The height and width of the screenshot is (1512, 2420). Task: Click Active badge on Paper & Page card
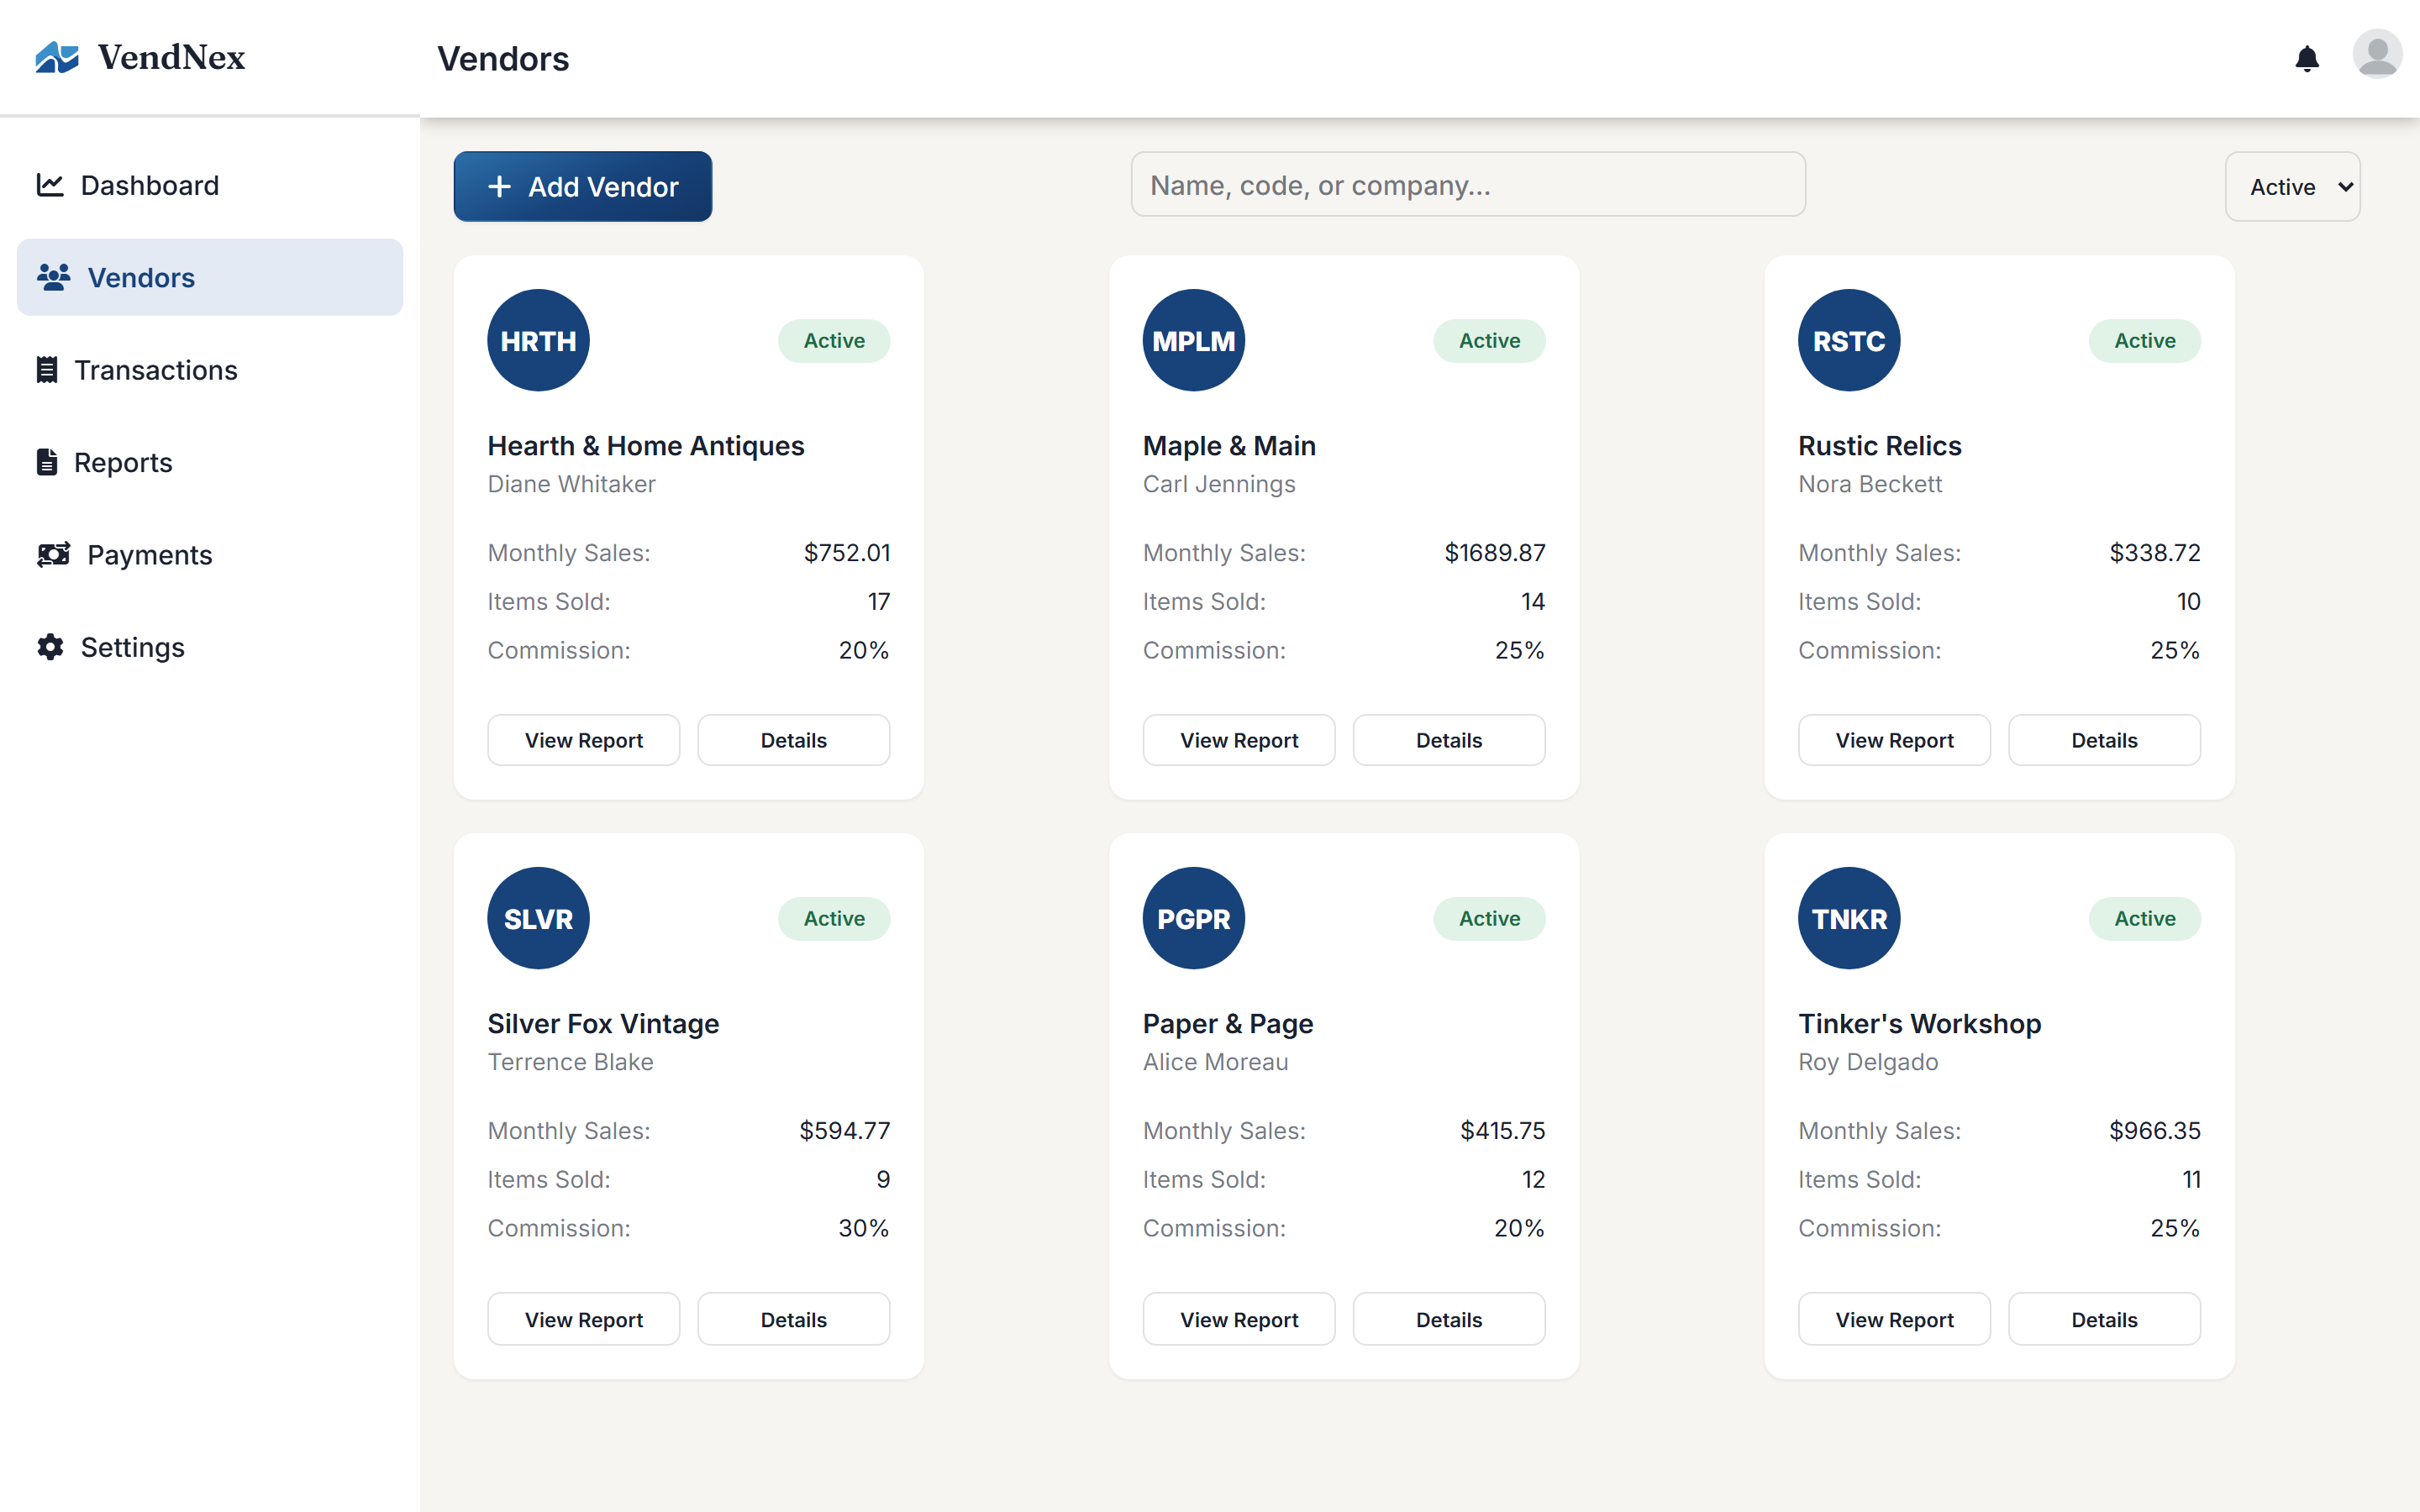1490,918
